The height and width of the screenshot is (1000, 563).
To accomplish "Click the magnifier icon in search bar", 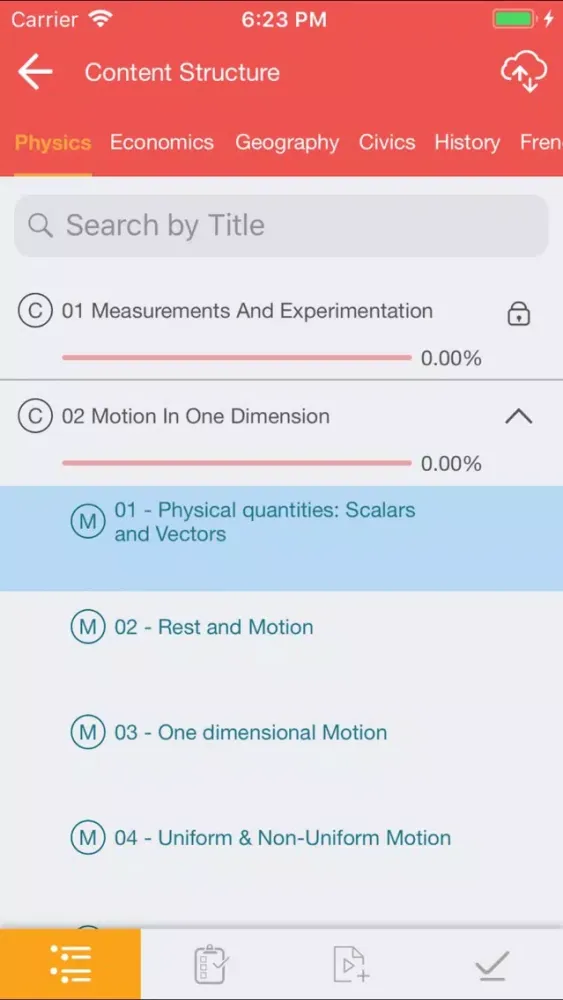I will (40, 226).
